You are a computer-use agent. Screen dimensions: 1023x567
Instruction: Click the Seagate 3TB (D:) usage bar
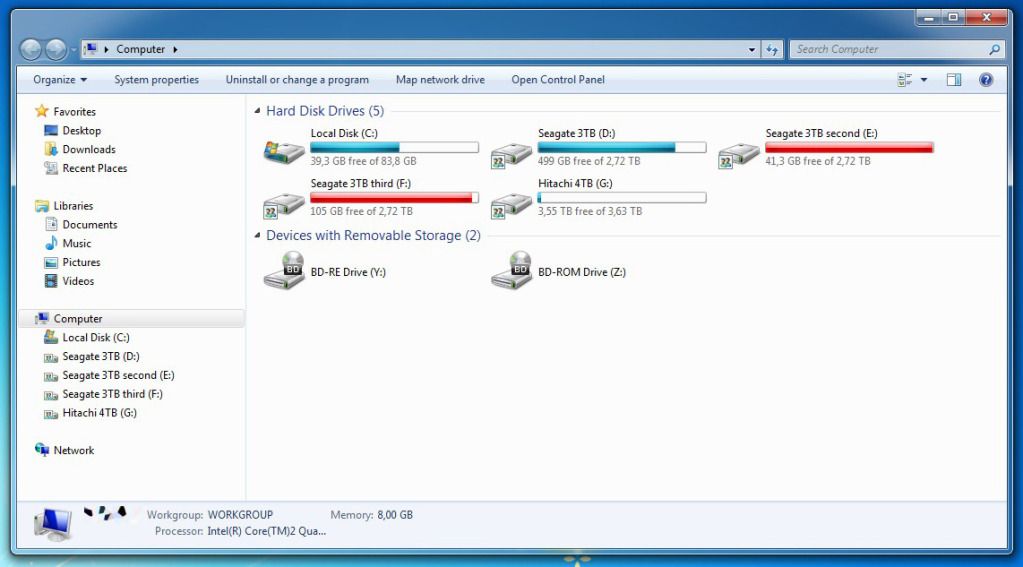tap(622, 147)
